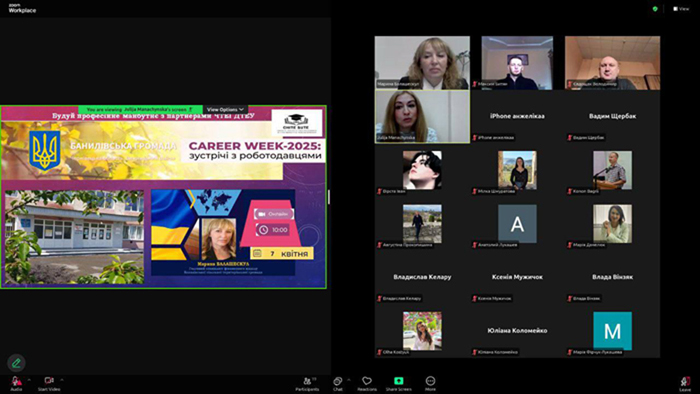Viewport: 700px width, 394px height.
Task: Click the Audio microphone icon
Action: 16,381
